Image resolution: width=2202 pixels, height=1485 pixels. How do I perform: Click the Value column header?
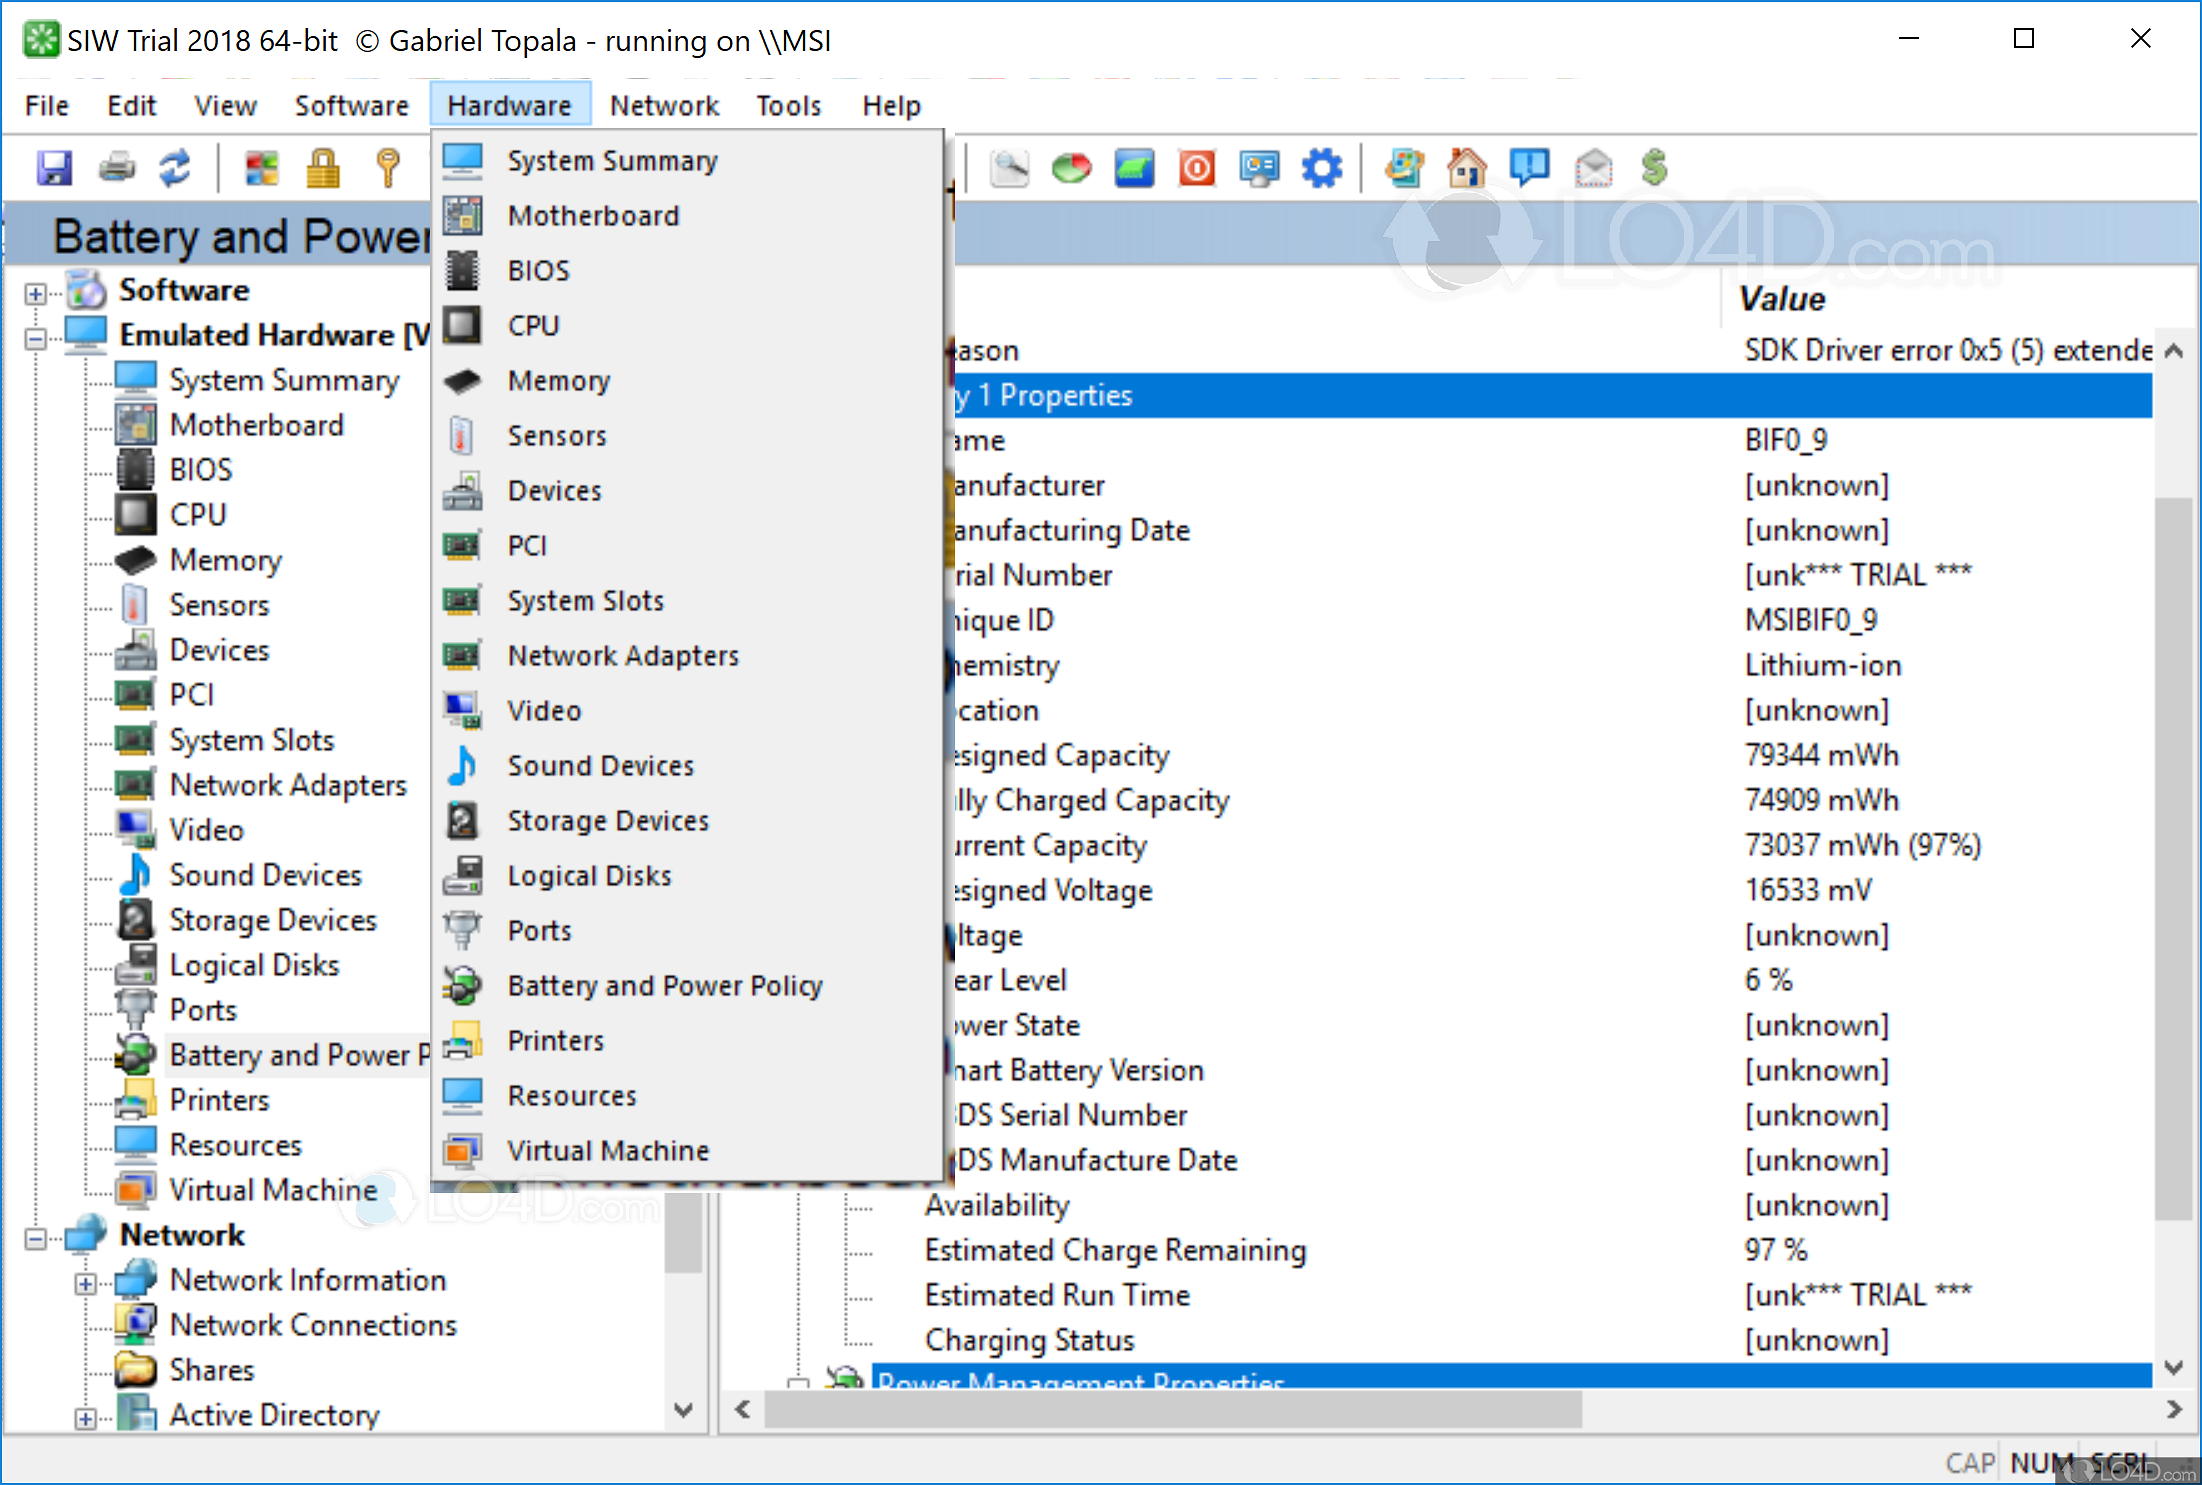1782,299
